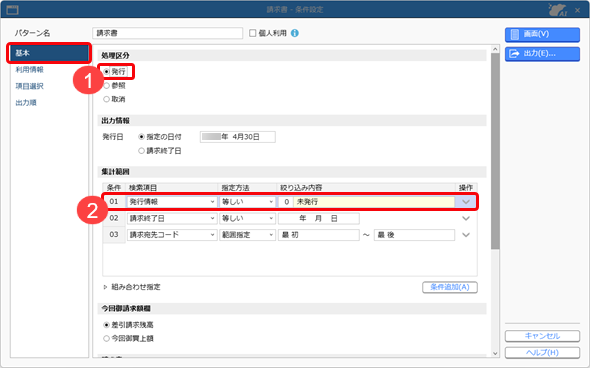Expand row 01 operation chevron

click(x=466, y=202)
